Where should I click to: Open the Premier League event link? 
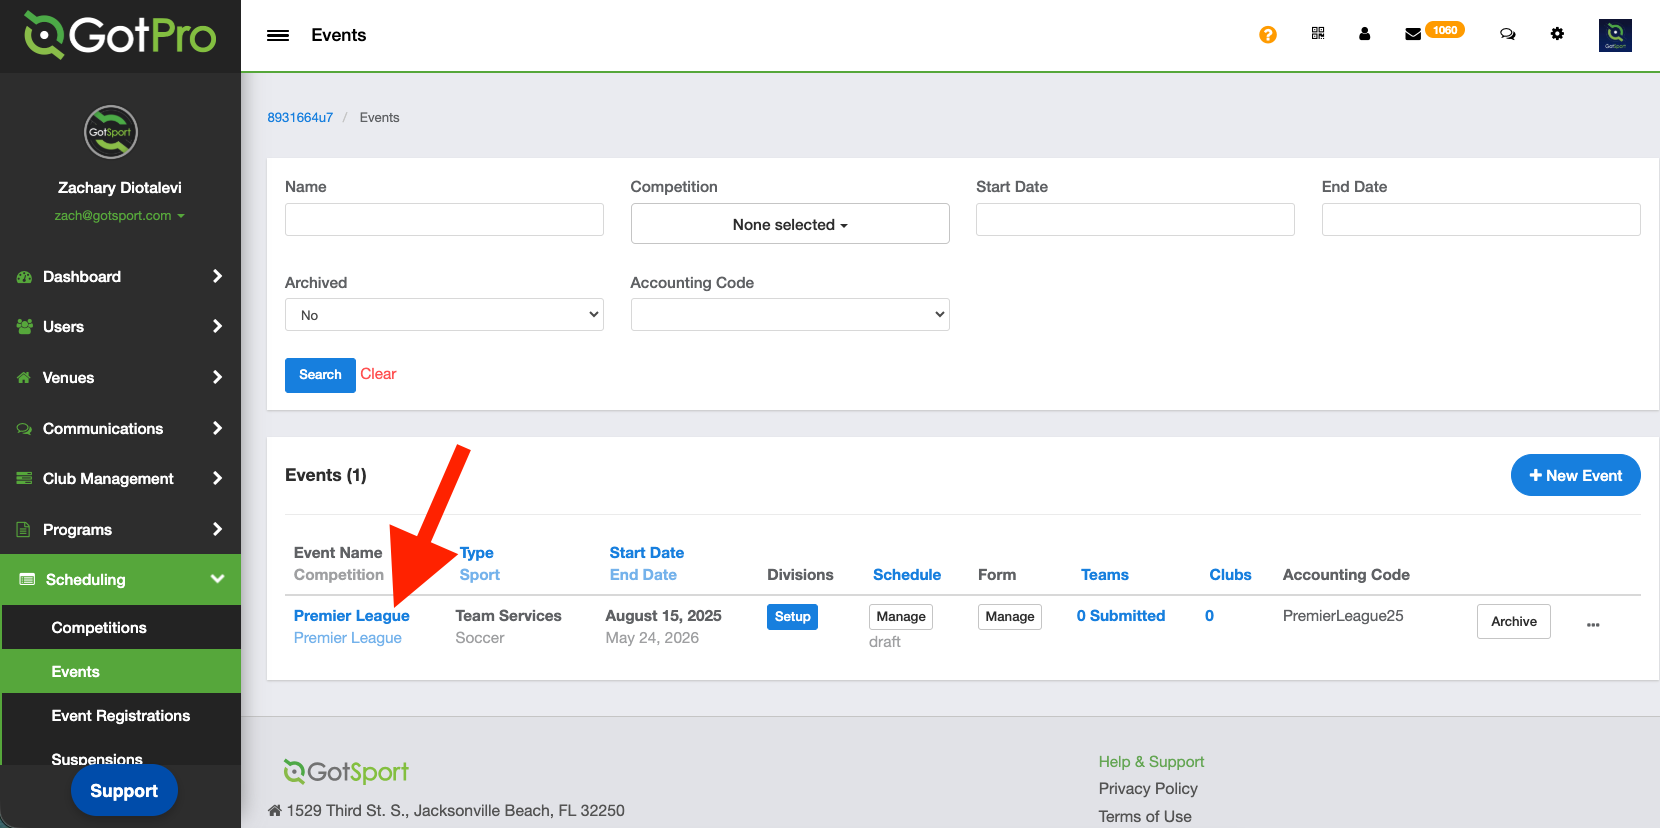point(351,616)
